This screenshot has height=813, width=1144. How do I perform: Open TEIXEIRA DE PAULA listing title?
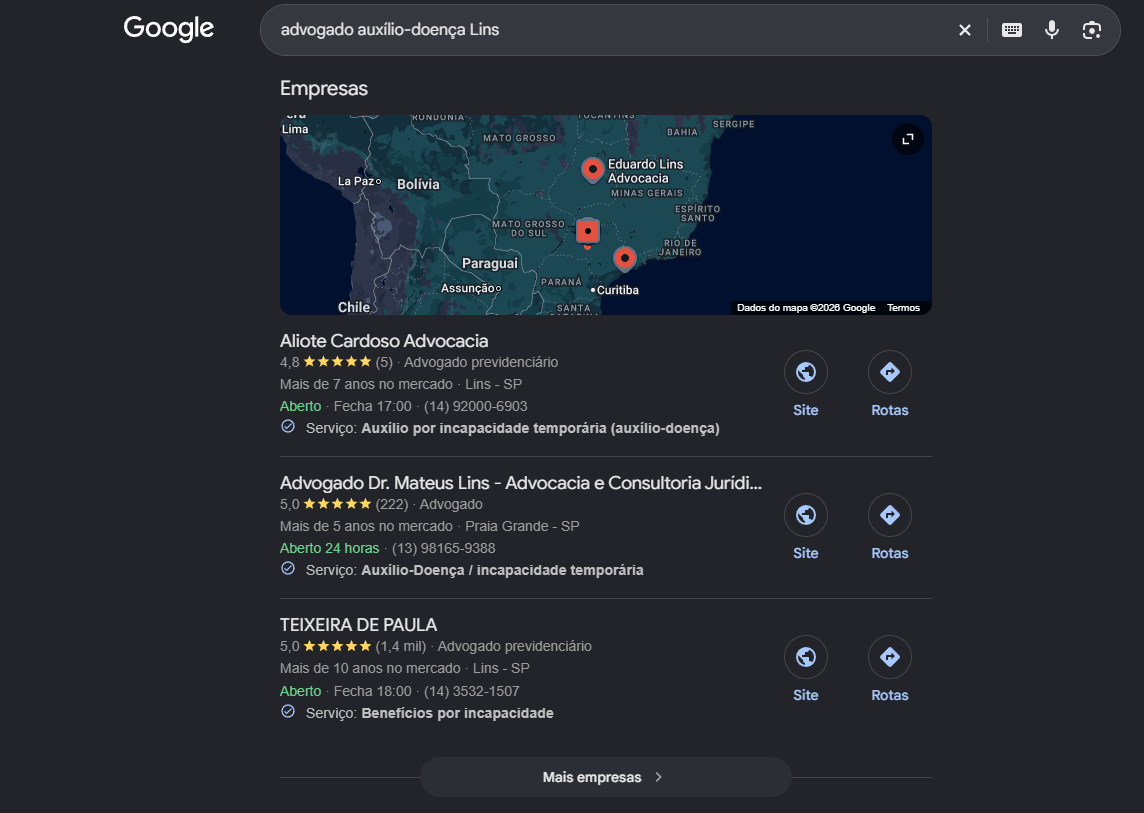pyautogui.click(x=358, y=625)
